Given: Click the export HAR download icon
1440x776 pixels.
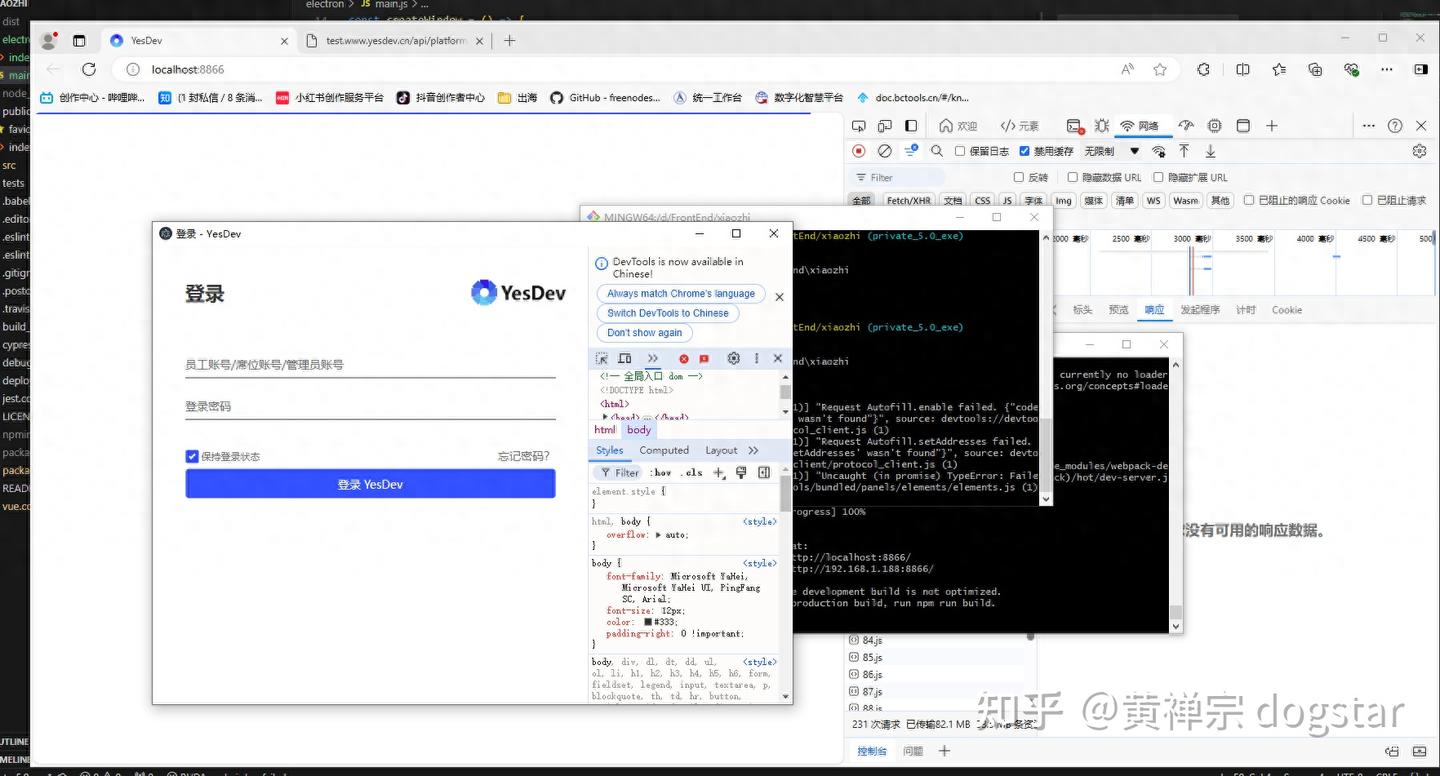Looking at the screenshot, I should (1210, 151).
